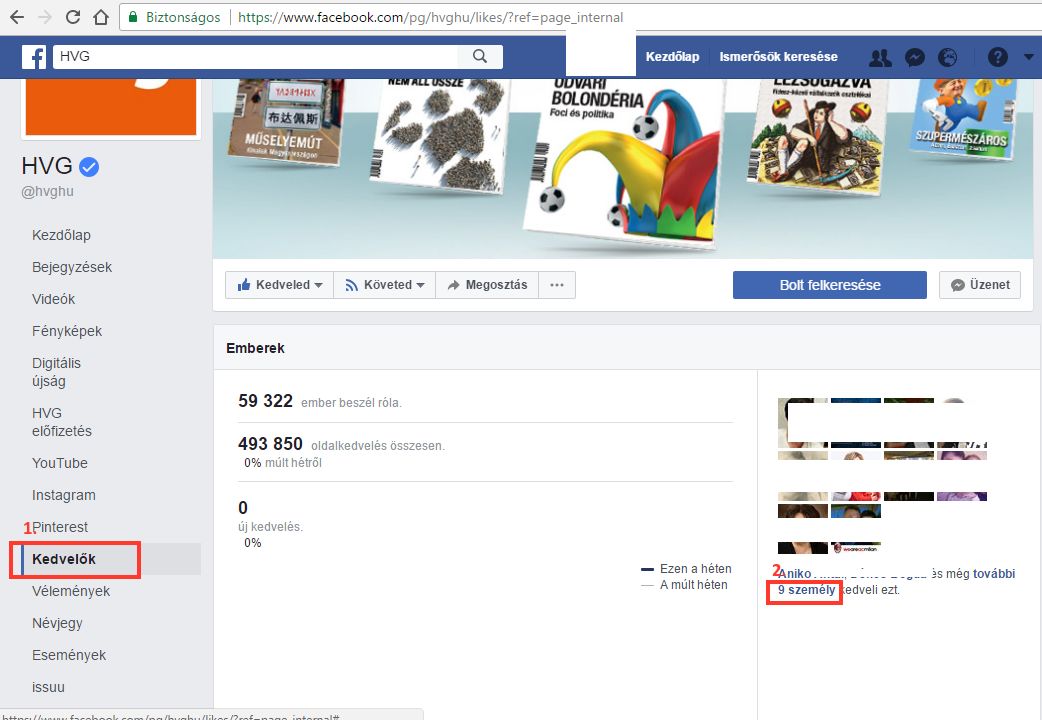Click the 59 322 ember beszél róla count
The width and height of the screenshot is (1042, 720).
(x=320, y=401)
